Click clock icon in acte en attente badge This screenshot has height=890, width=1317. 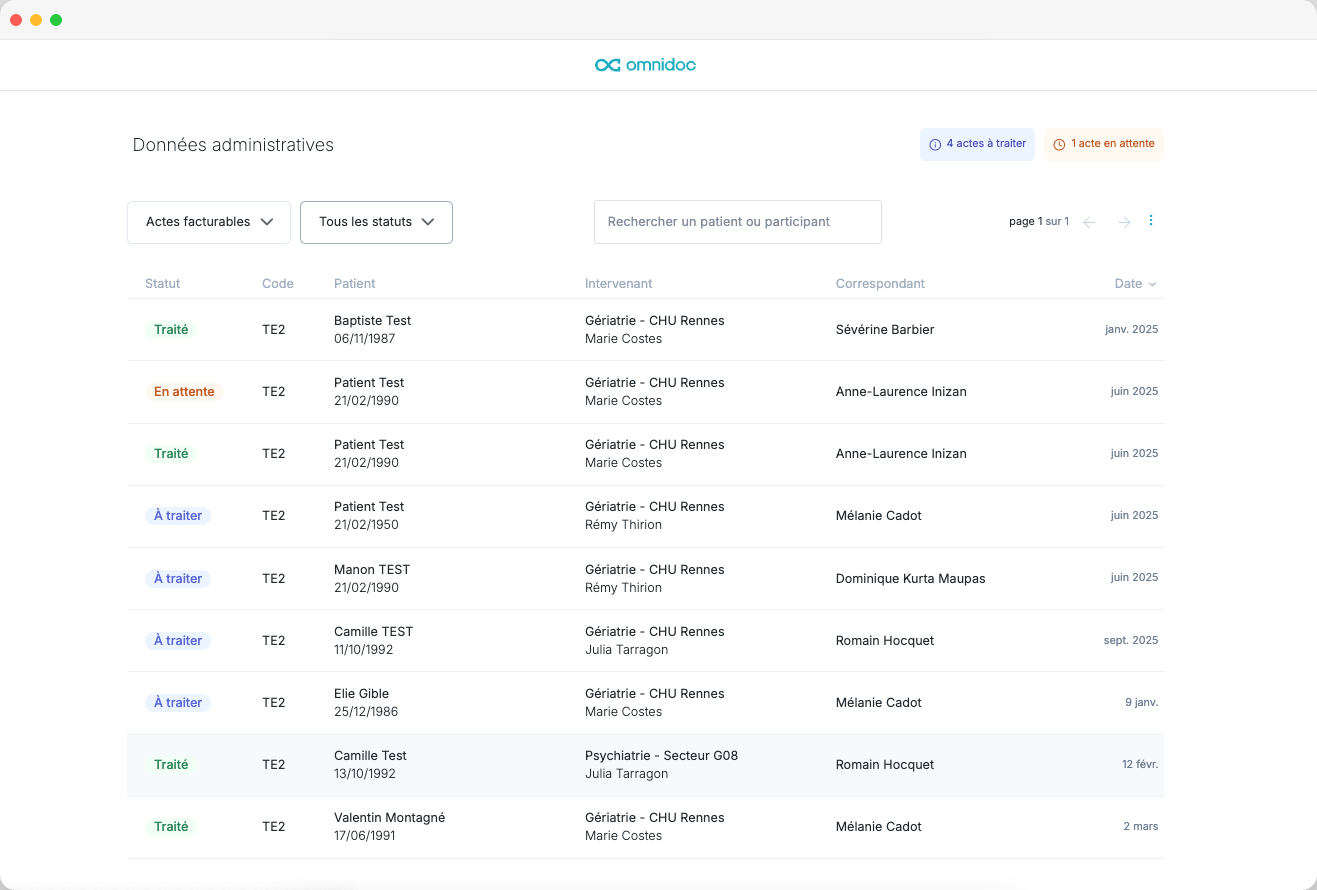[x=1059, y=144]
